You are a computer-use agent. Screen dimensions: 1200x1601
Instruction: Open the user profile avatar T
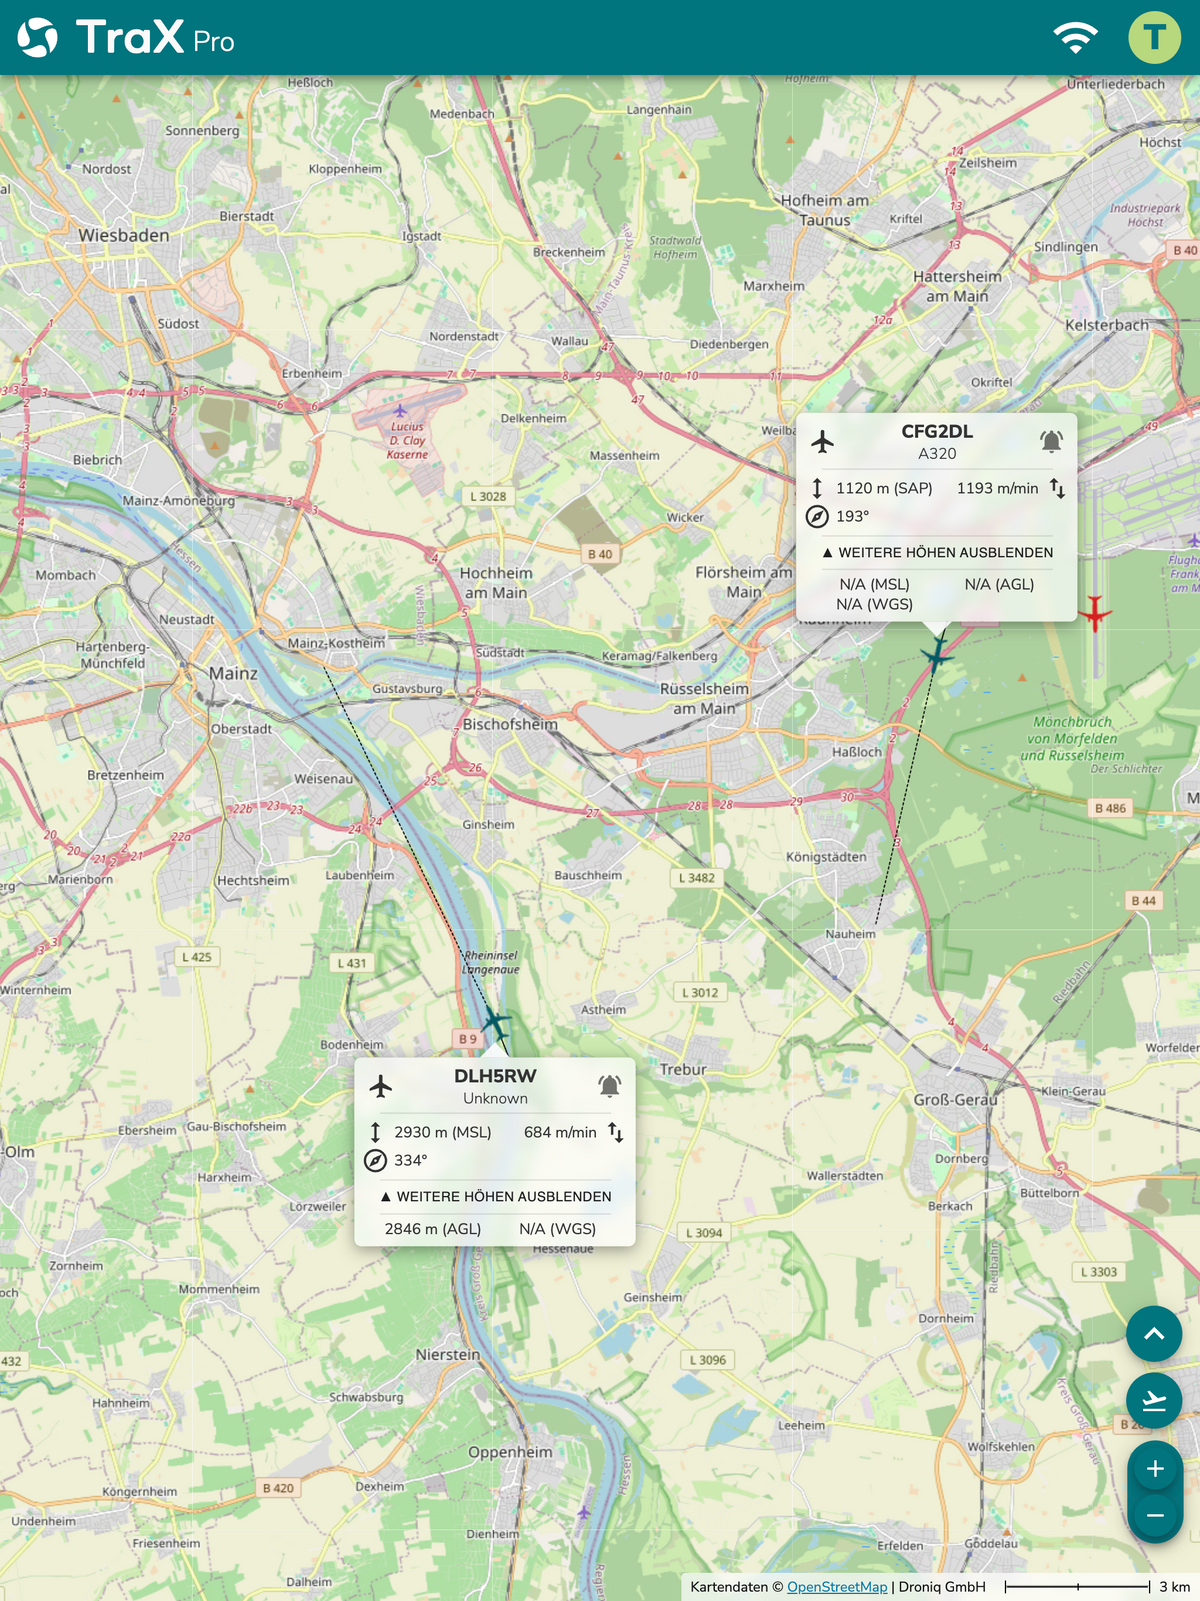pos(1155,38)
